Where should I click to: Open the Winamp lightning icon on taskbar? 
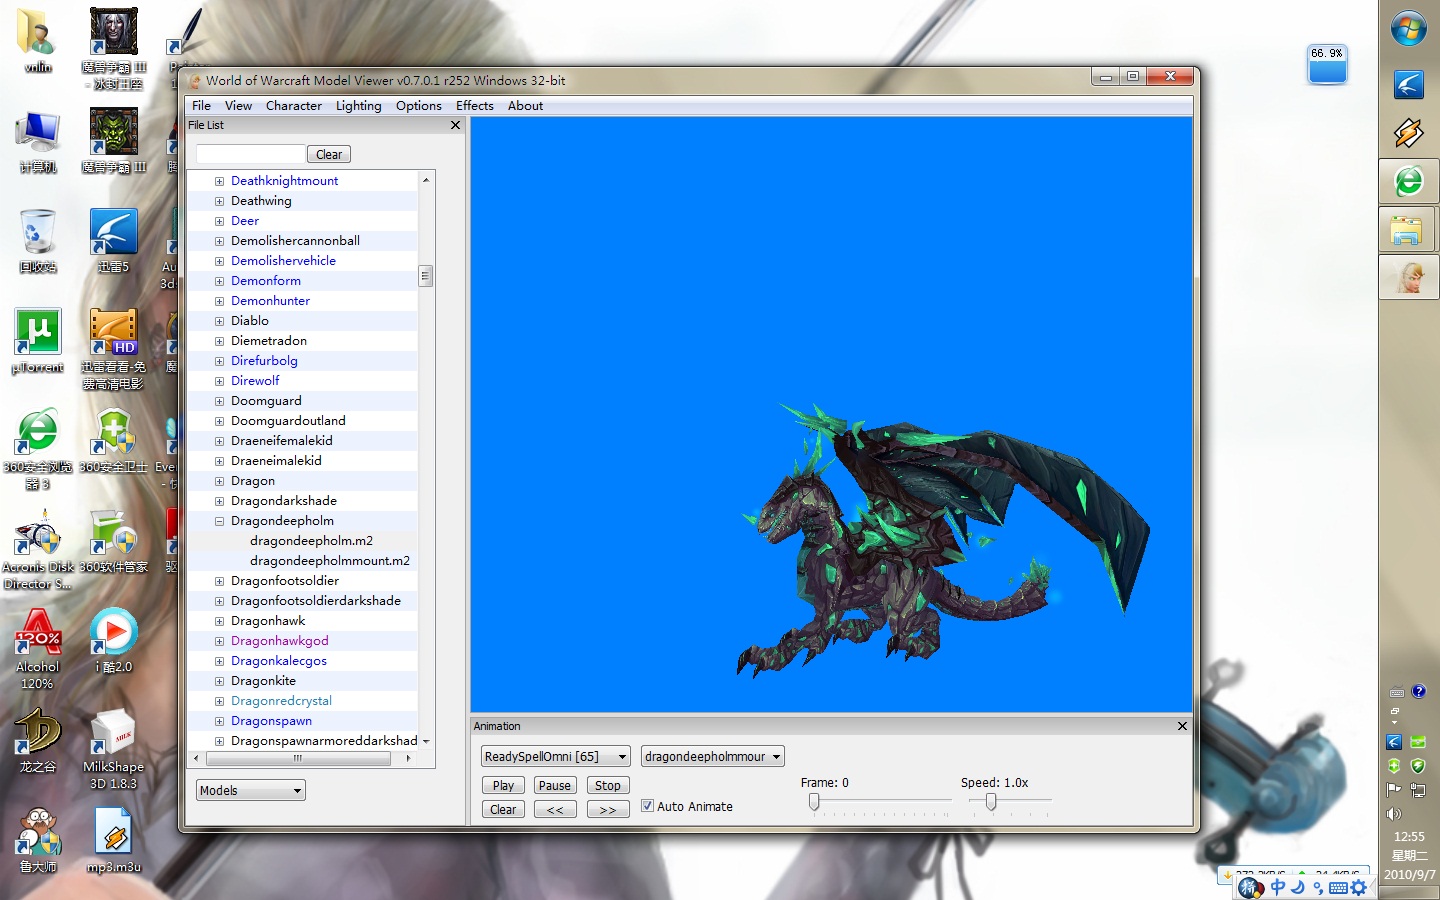[1409, 133]
